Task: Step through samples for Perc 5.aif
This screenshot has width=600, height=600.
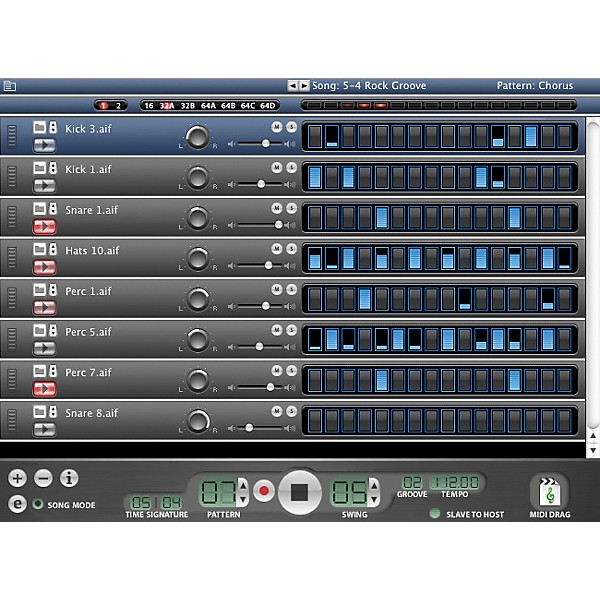Action: pyautogui.click(x=53, y=330)
